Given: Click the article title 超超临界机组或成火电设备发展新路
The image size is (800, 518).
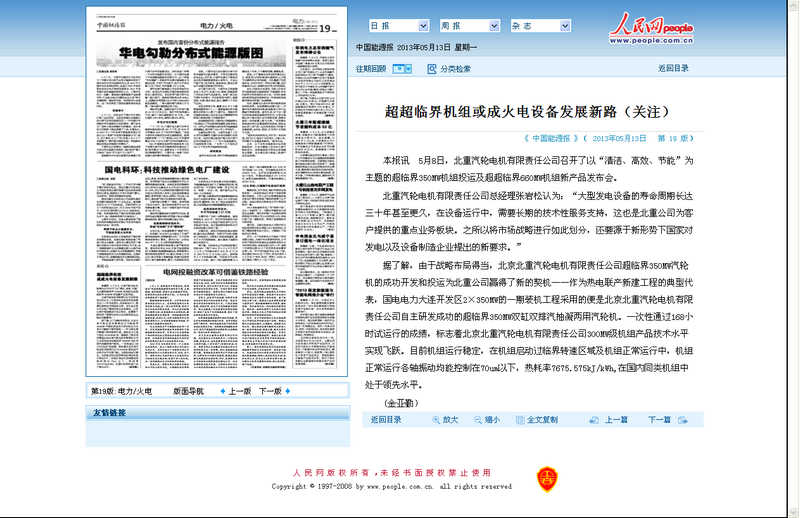Looking at the screenshot, I should [527, 112].
